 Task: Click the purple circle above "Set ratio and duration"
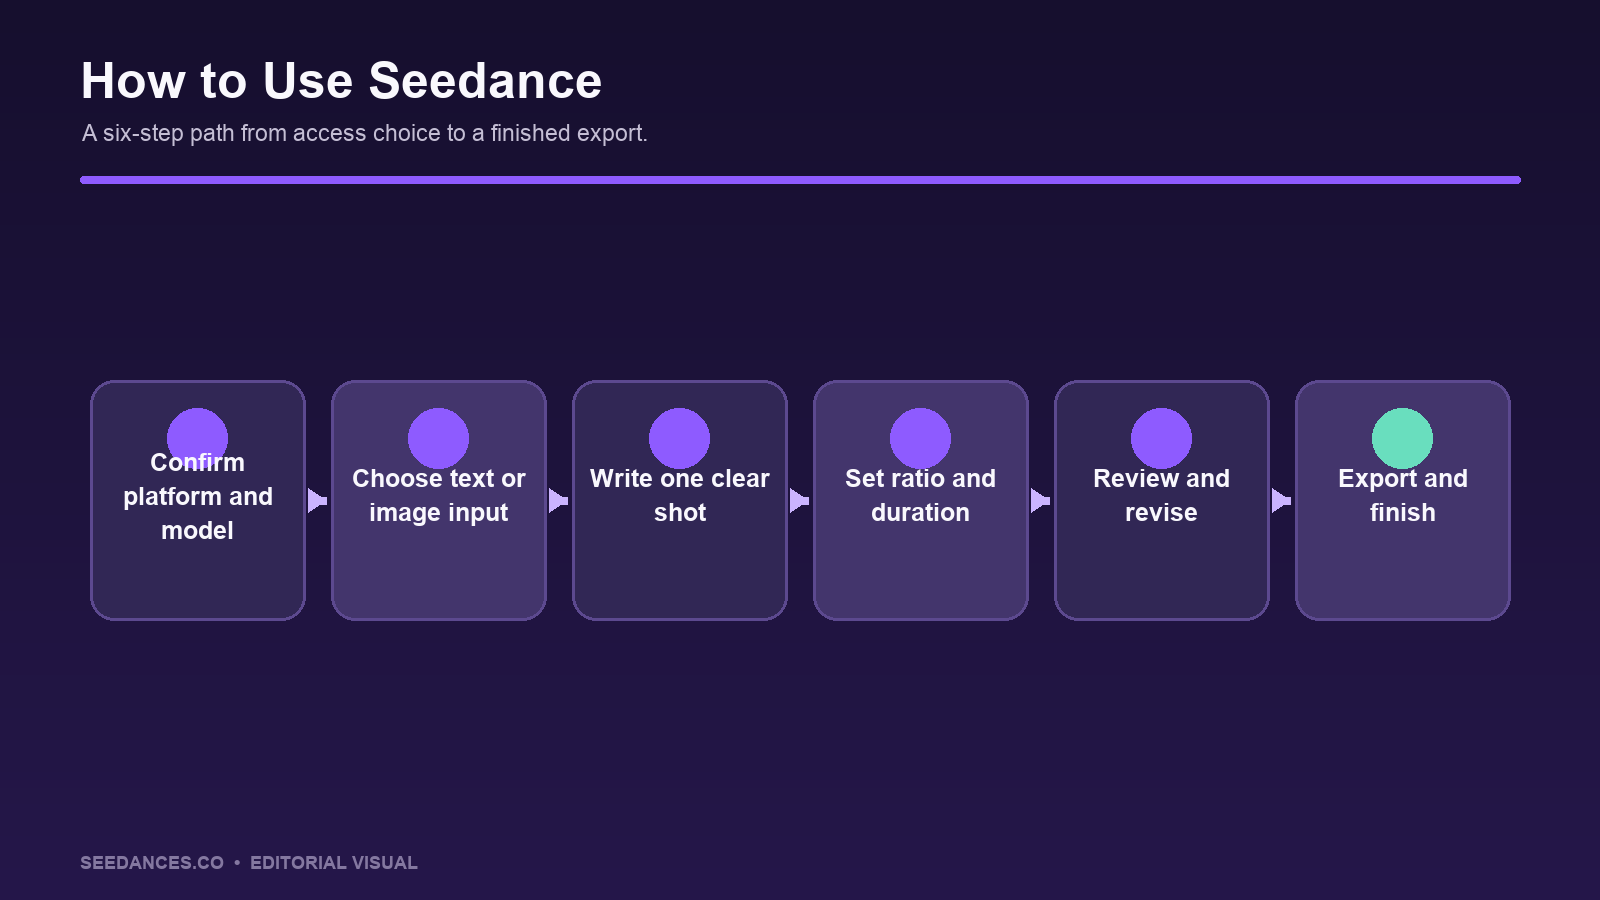coord(921,438)
